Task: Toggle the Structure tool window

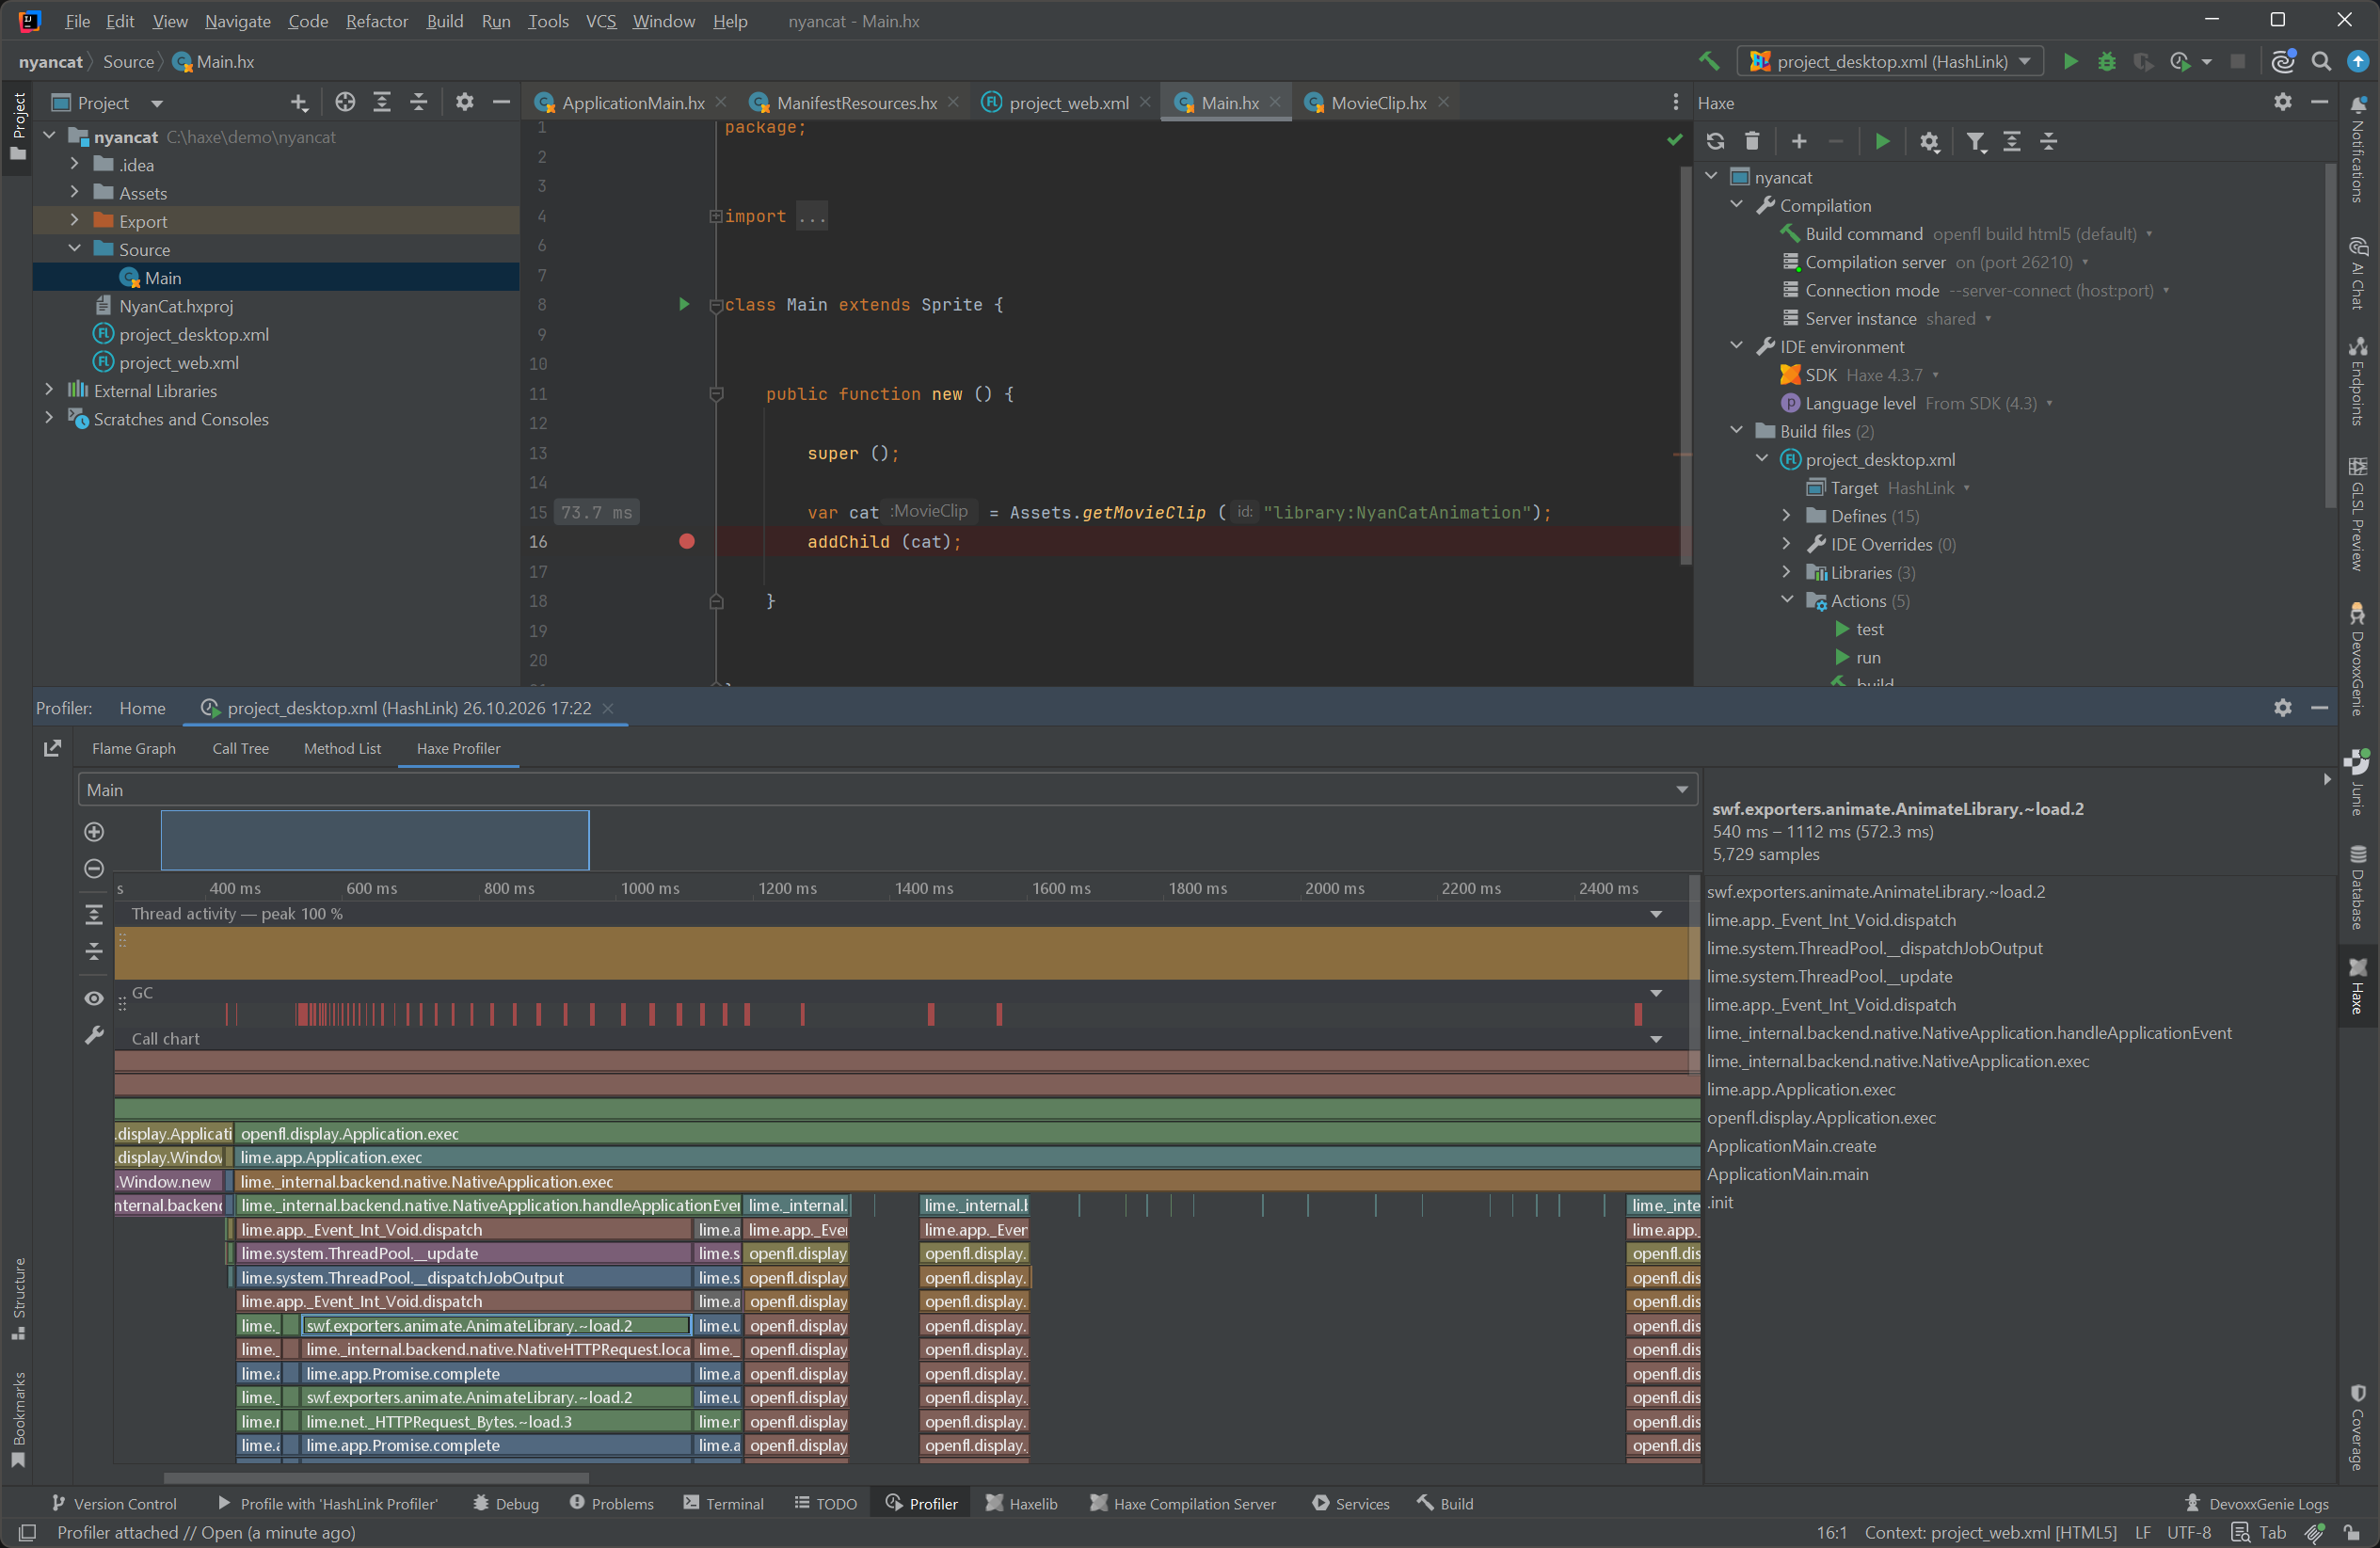Action: 18,1298
